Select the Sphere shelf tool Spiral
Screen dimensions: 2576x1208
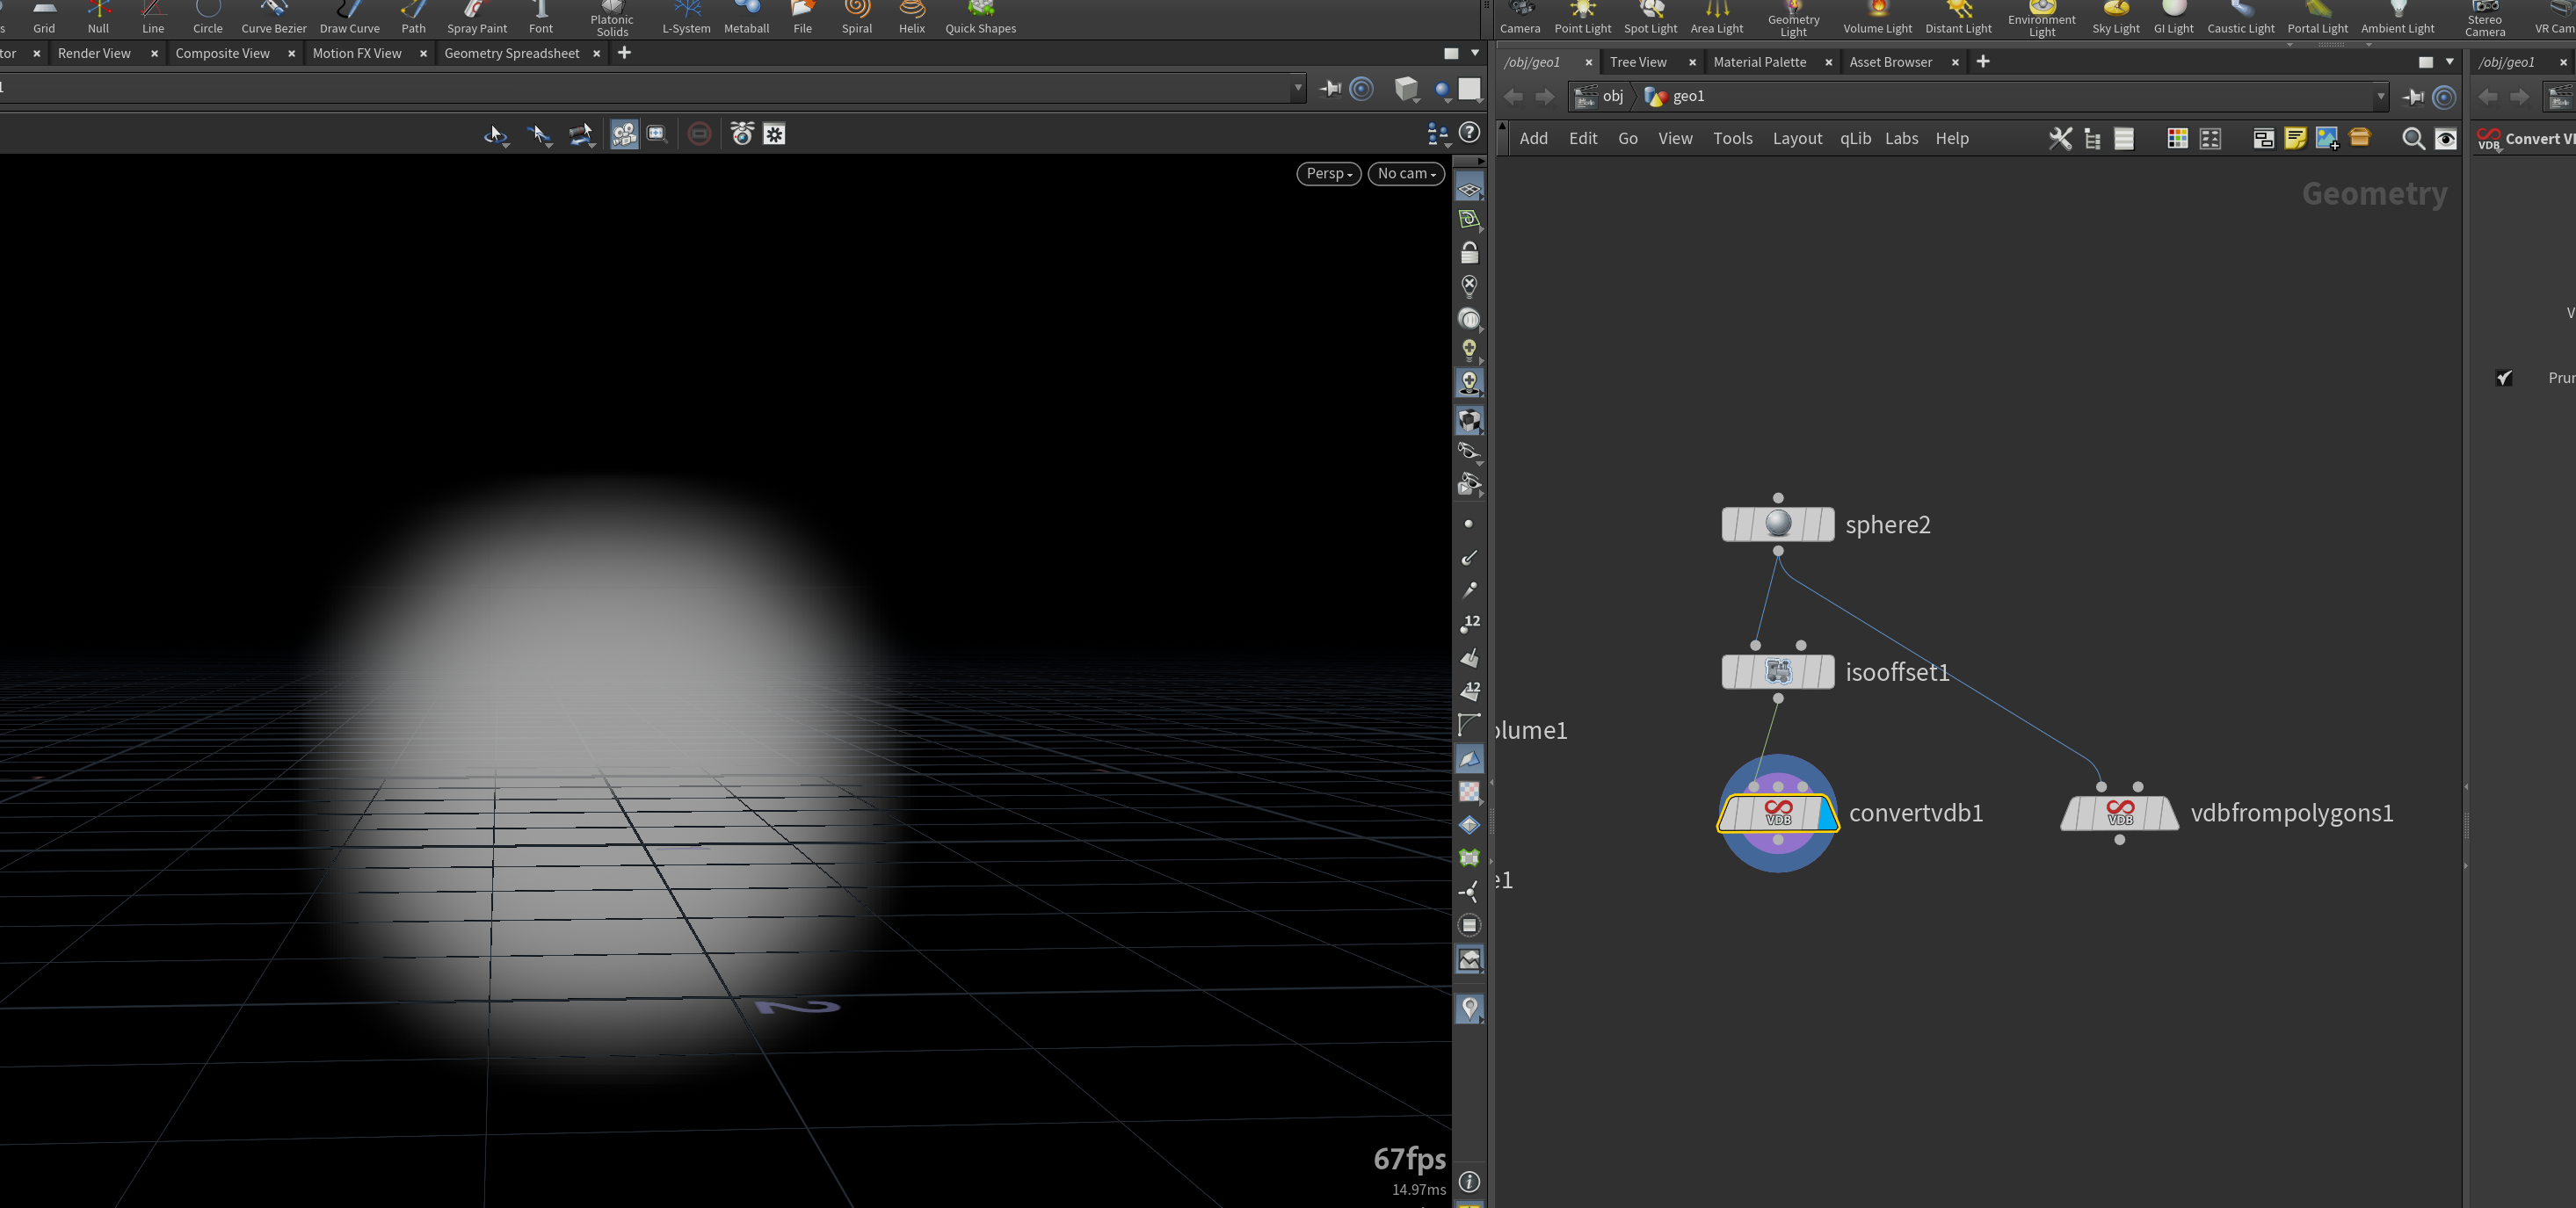point(857,18)
